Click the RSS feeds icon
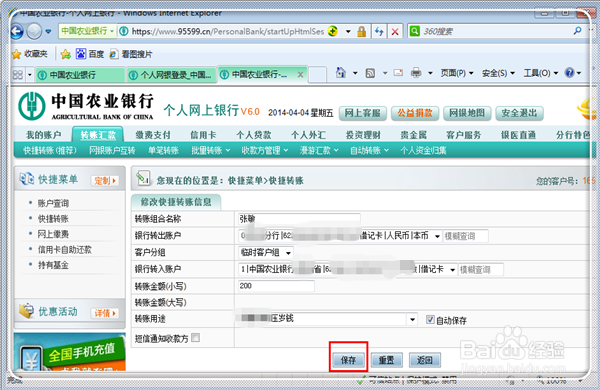Viewport: 600px width, 390px height. coord(370,73)
